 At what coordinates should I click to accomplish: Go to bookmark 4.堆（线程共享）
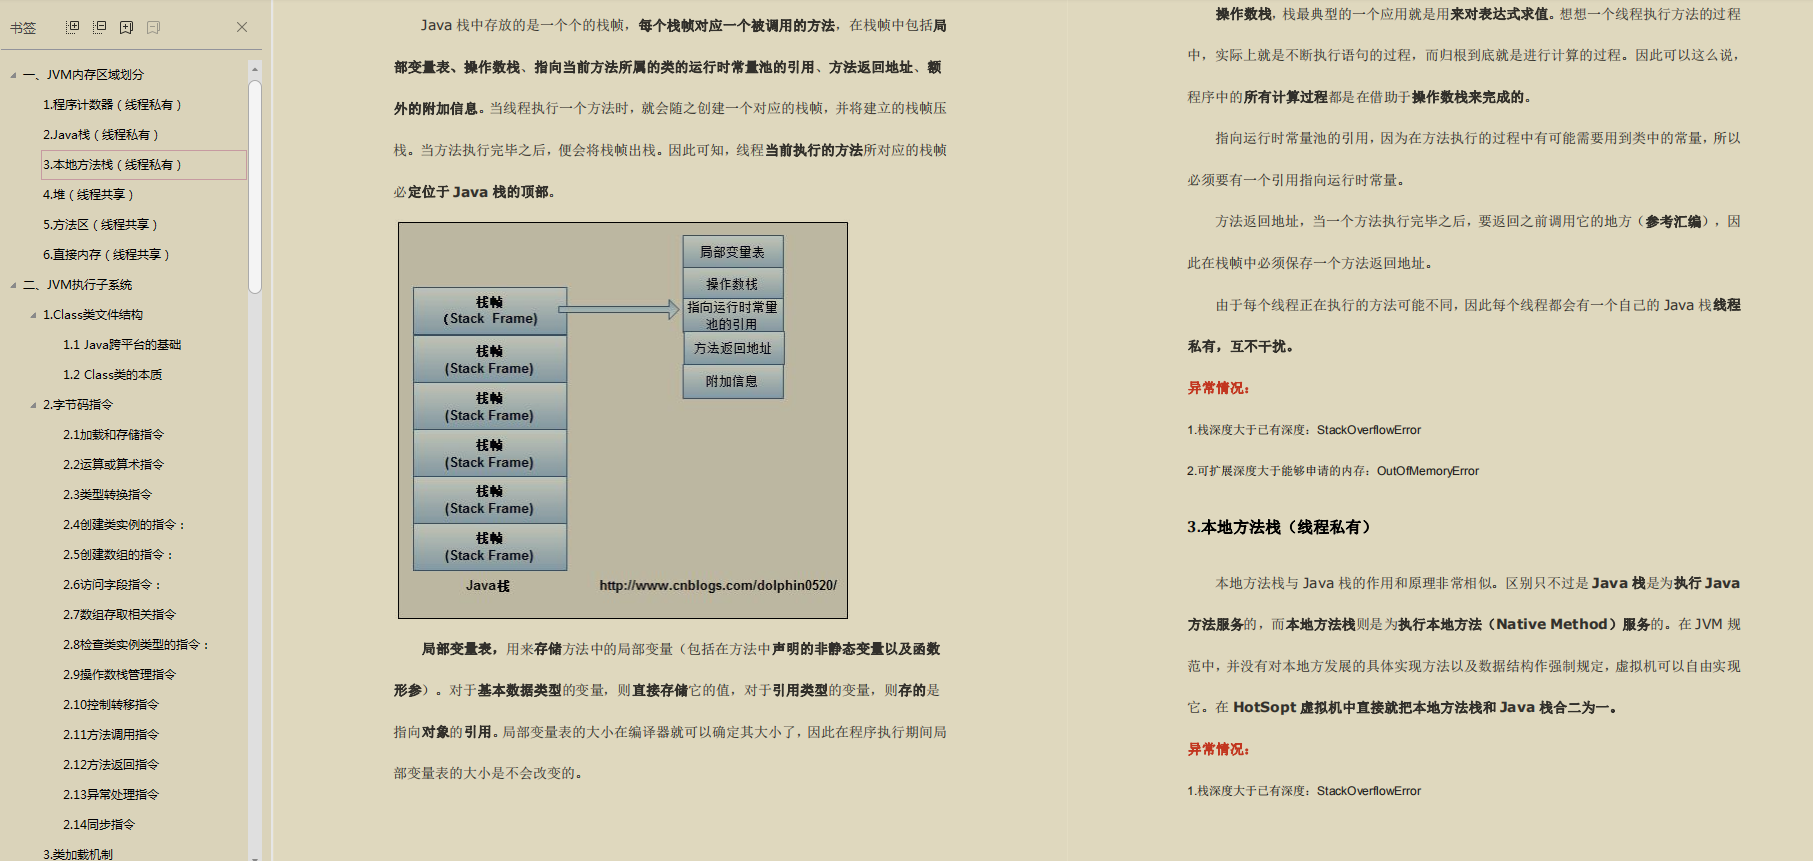pyautogui.click(x=88, y=195)
